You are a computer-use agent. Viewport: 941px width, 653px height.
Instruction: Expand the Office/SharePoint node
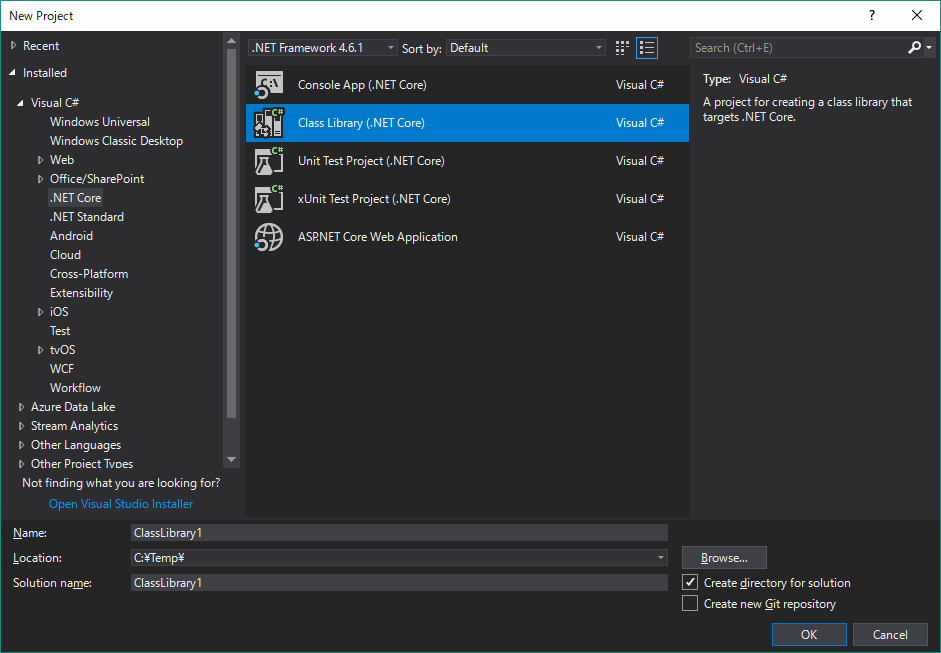coord(40,179)
